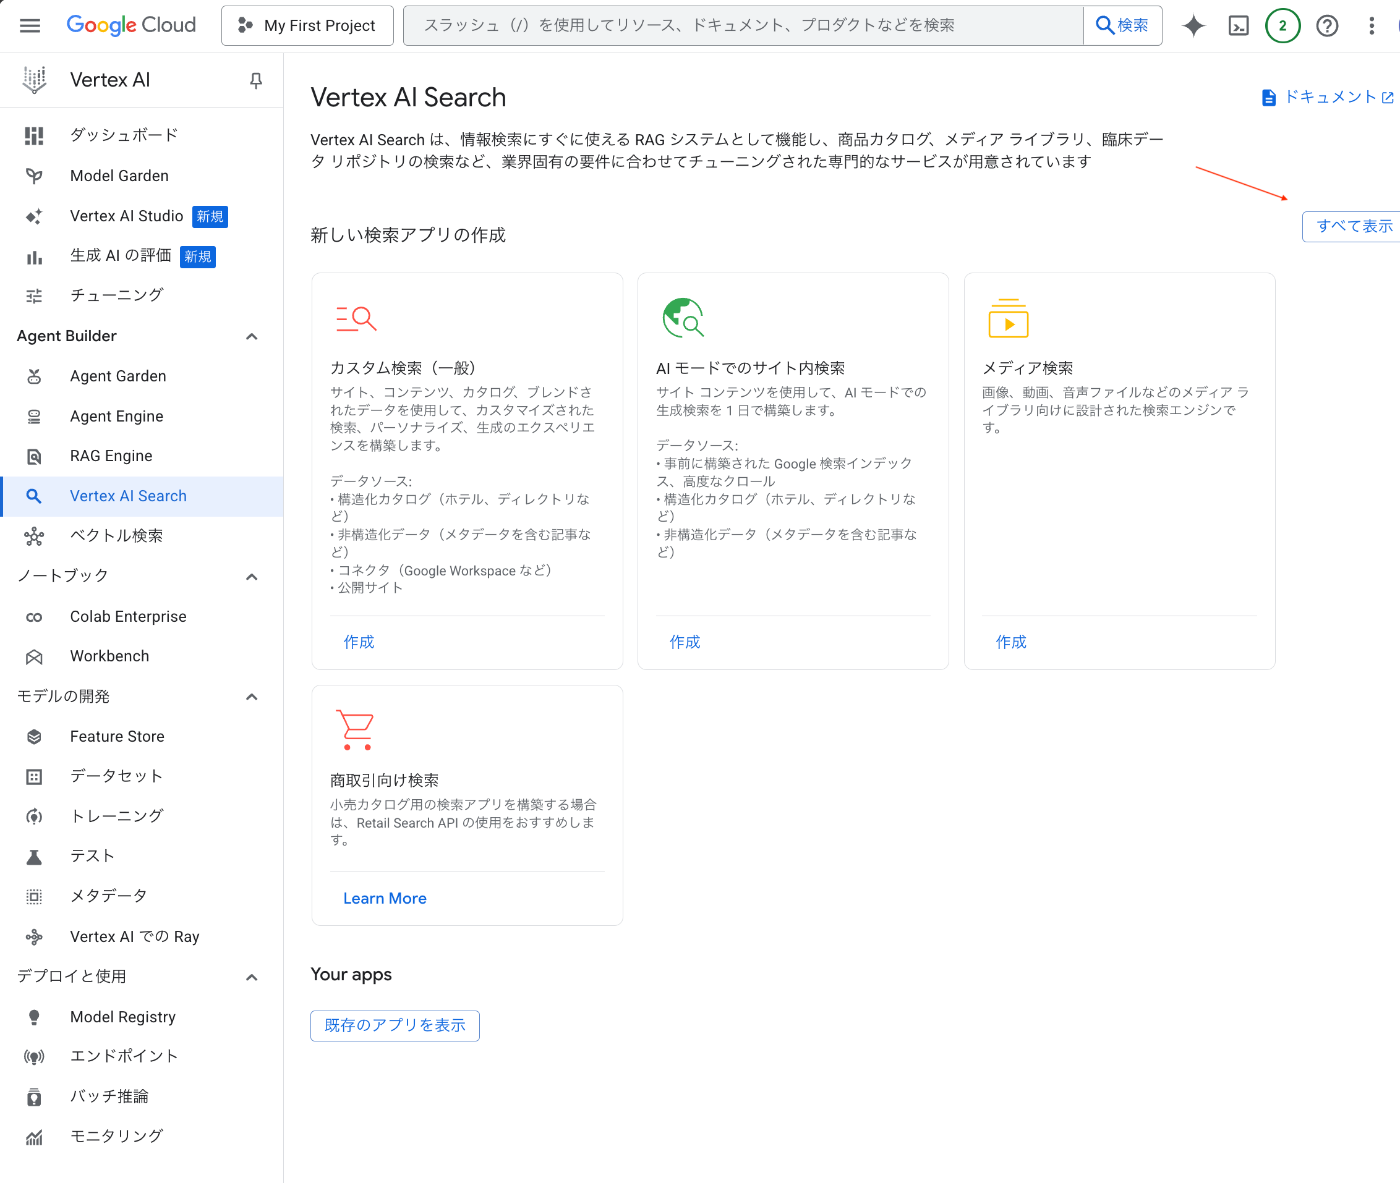Click the Feature Store icon
Screen dimensions: 1400x1183
pyautogui.click(x=34, y=737)
